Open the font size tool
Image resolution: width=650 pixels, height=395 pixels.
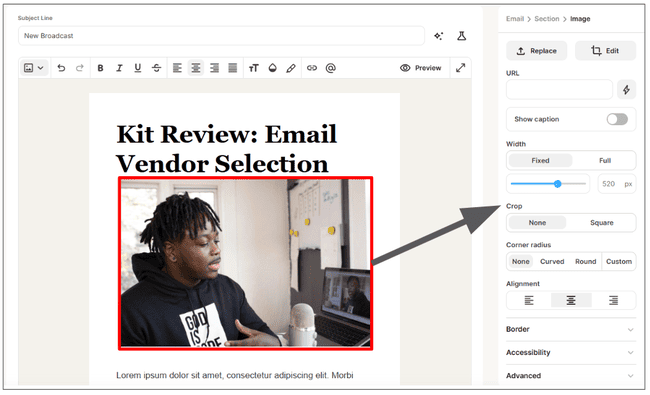point(254,68)
